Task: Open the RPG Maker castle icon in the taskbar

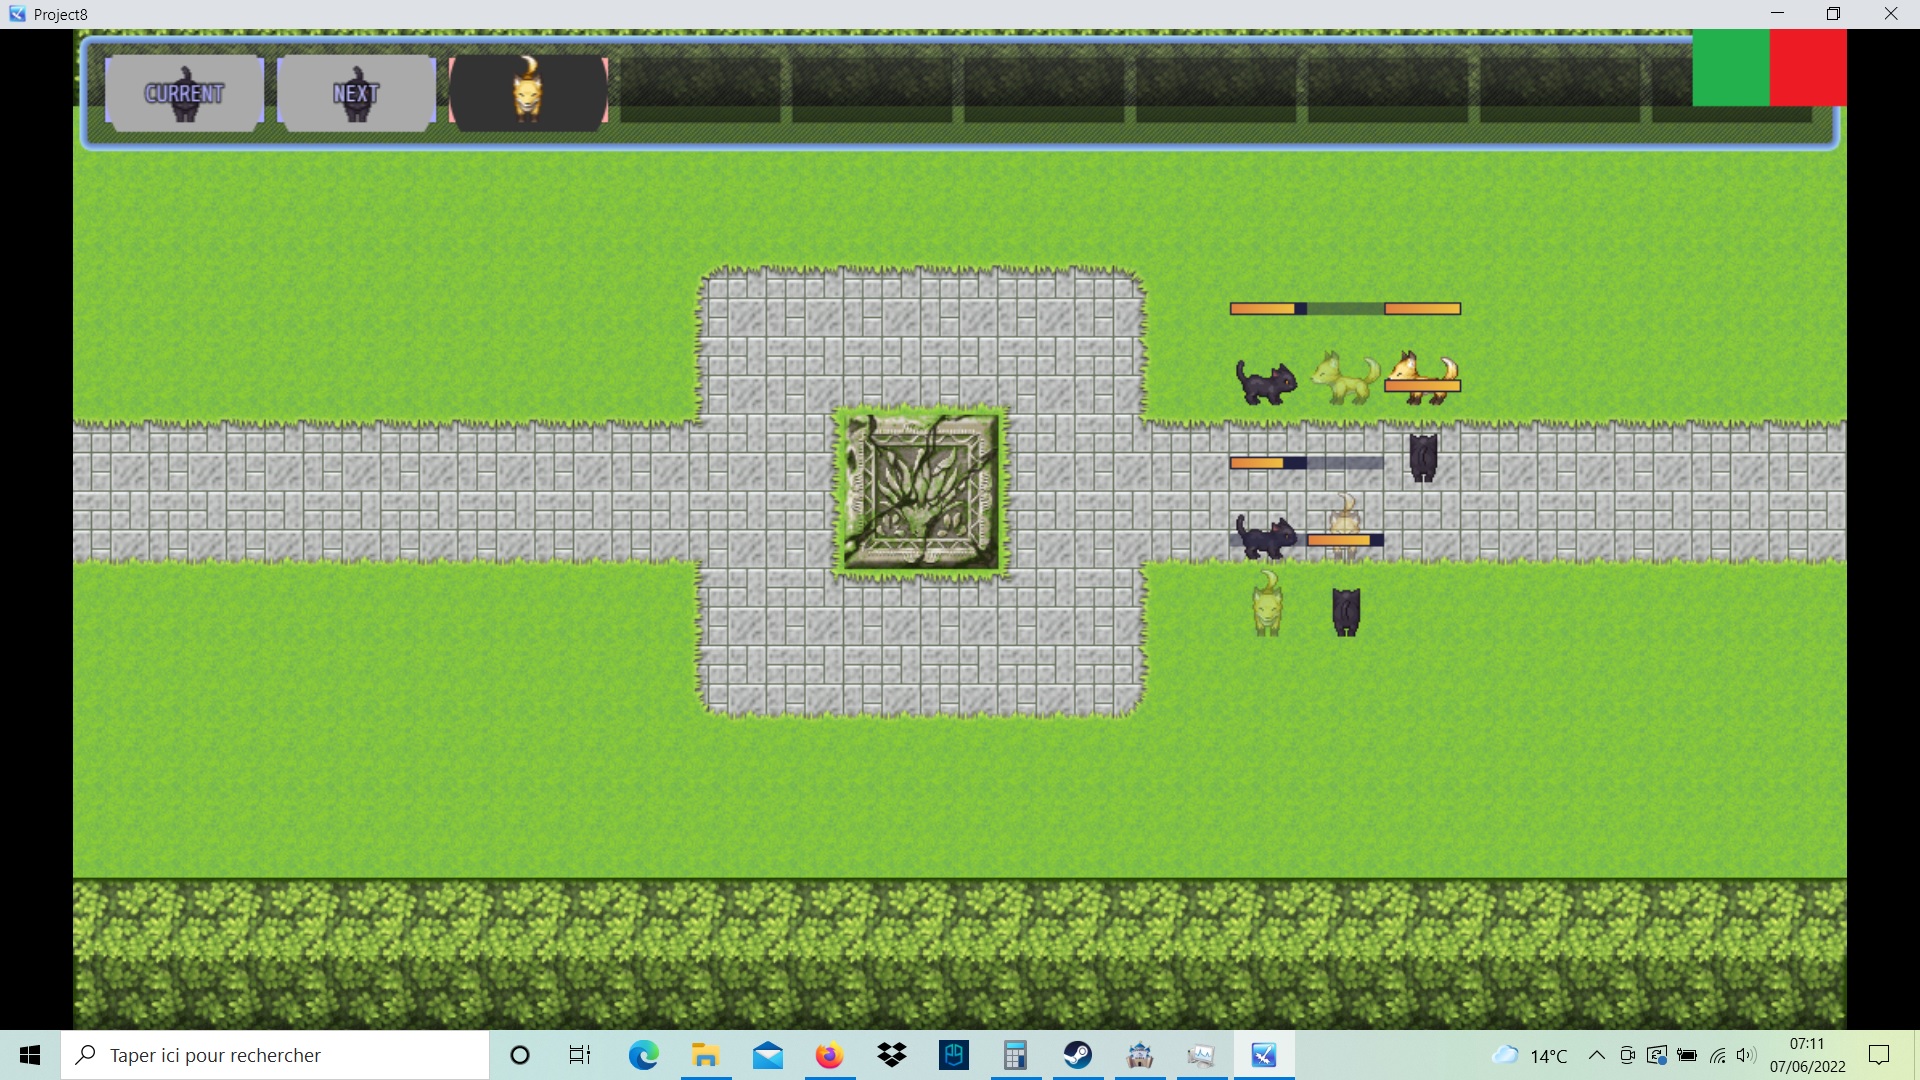Action: click(x=1141, y=1055)
